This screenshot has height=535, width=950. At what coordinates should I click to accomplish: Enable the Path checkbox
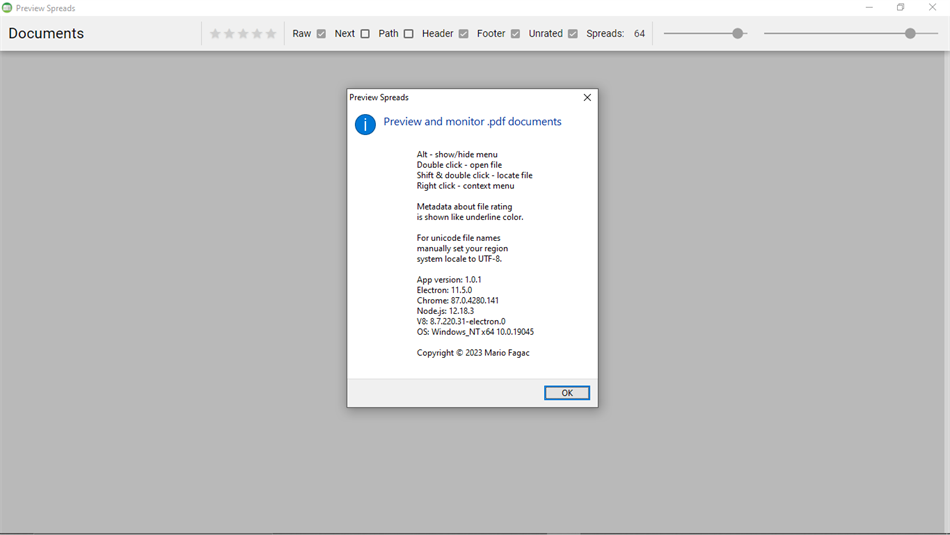pos(408,34)
